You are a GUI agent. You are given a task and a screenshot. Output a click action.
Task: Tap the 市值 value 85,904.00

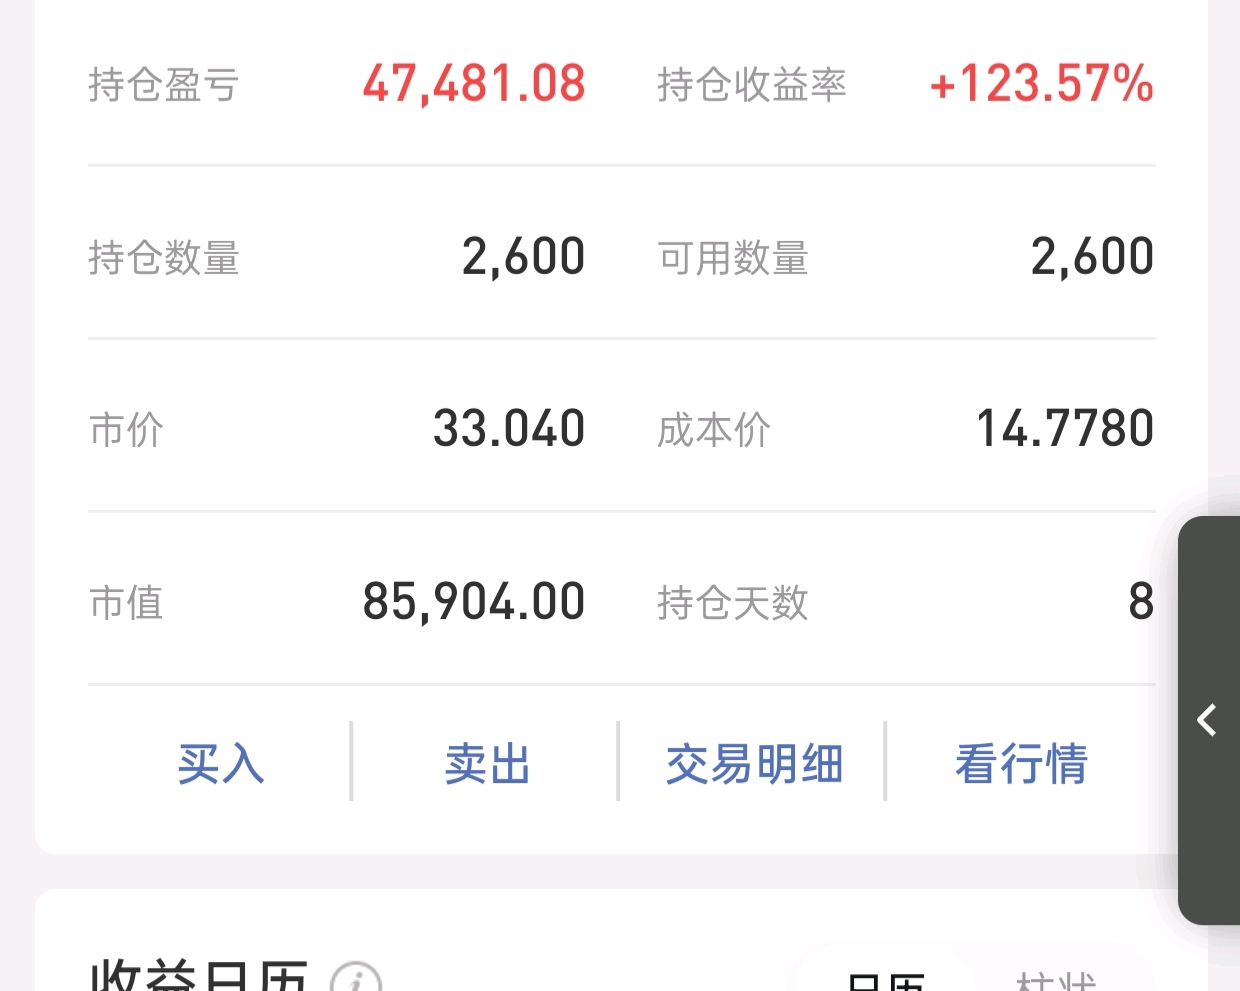pos(474,602)
